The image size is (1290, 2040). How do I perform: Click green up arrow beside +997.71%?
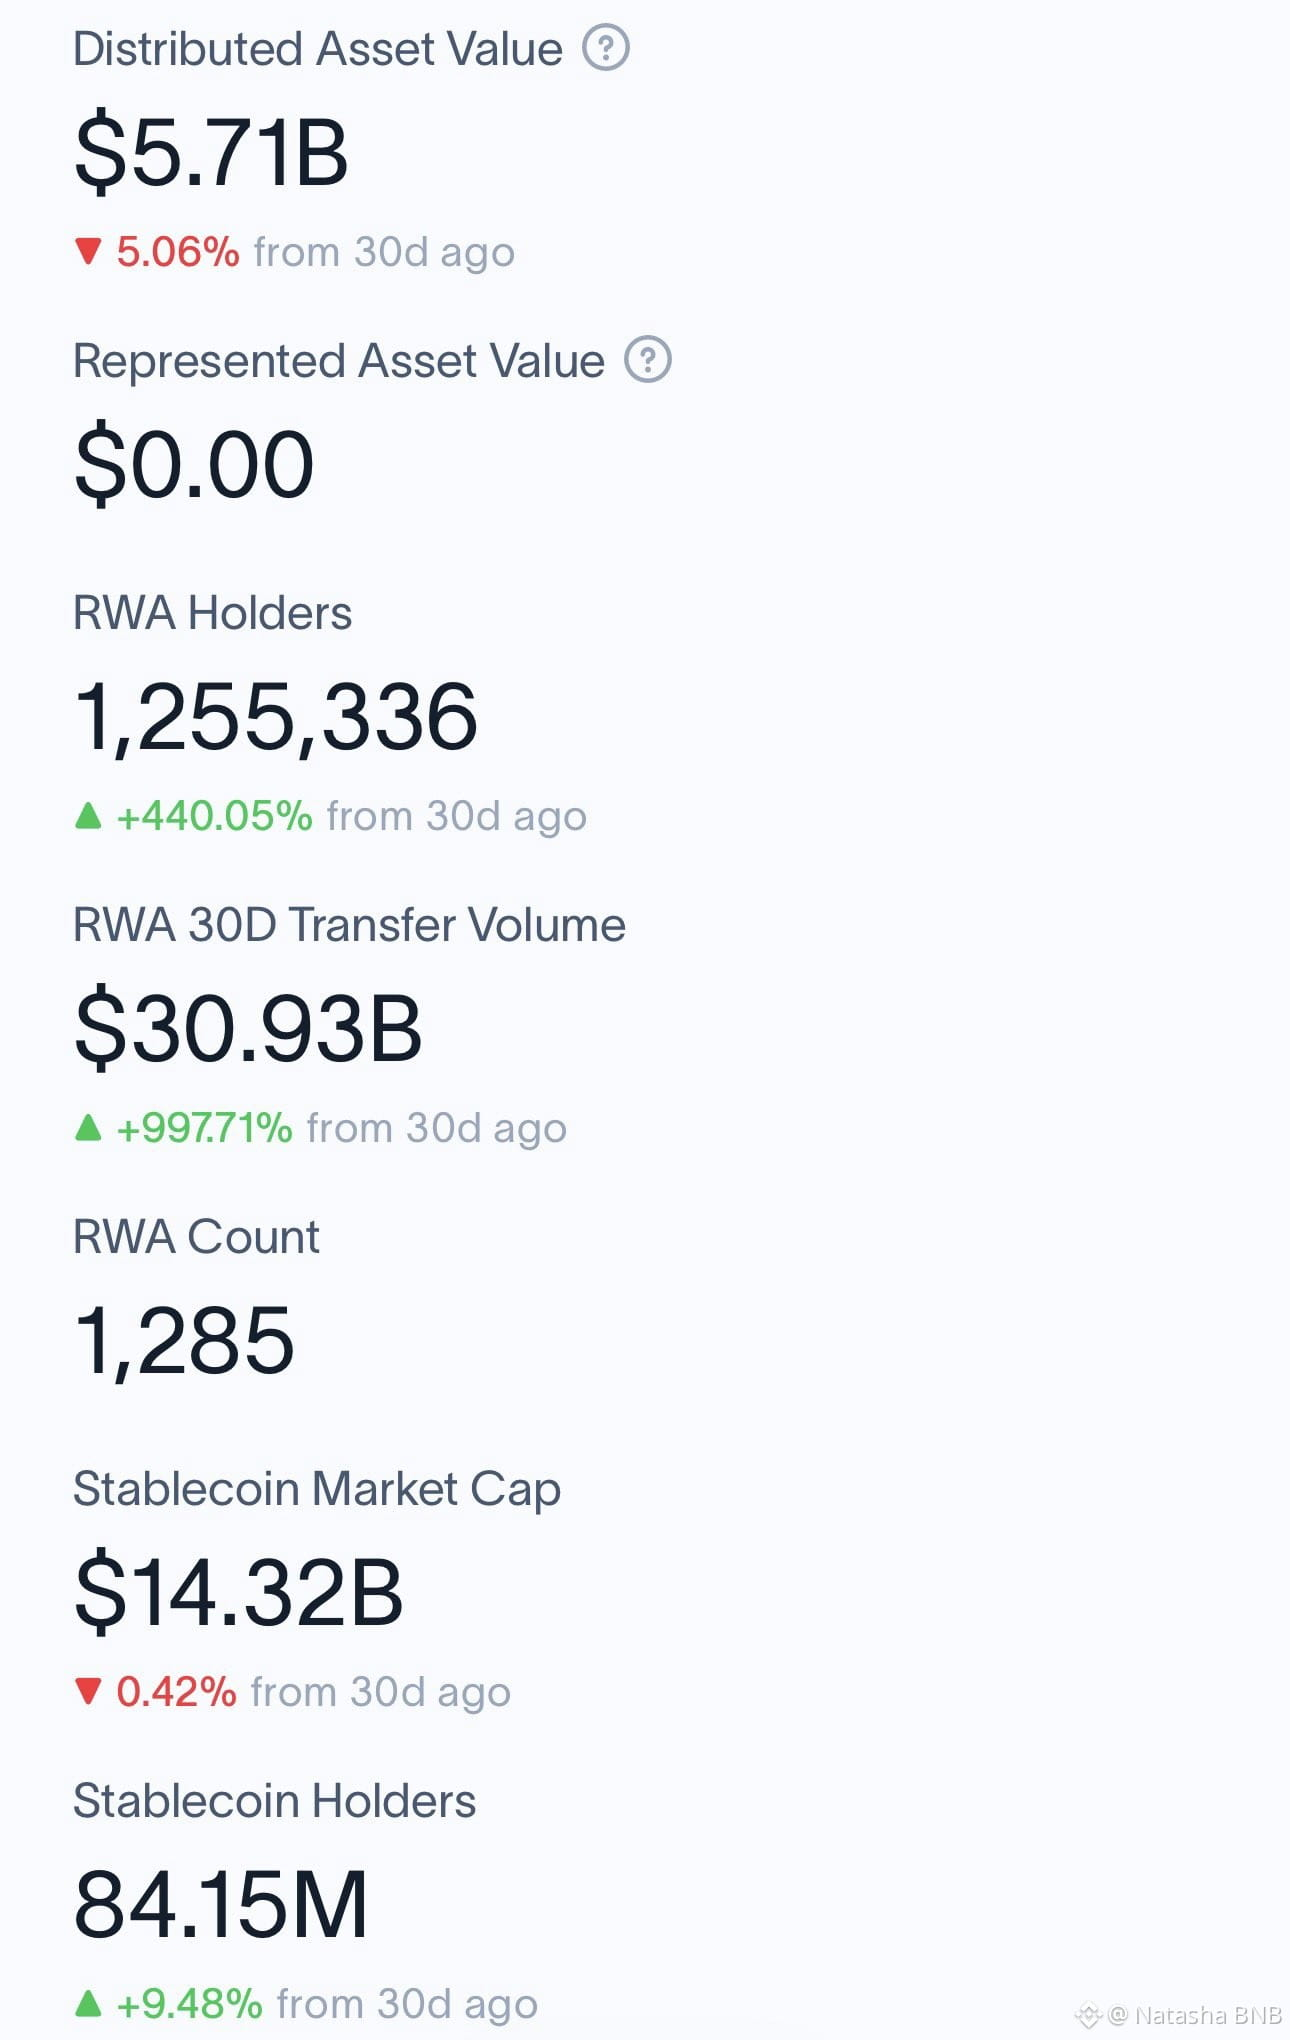(x=88, y=1127)
